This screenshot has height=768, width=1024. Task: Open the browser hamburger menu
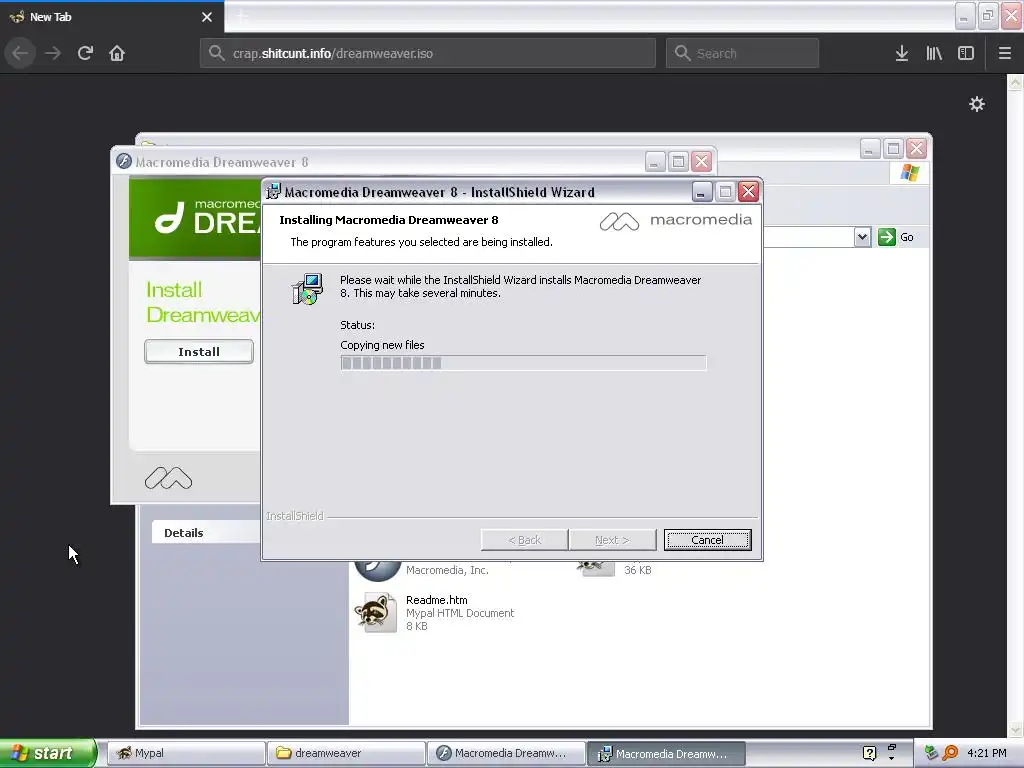click(x=1004, y=53)
